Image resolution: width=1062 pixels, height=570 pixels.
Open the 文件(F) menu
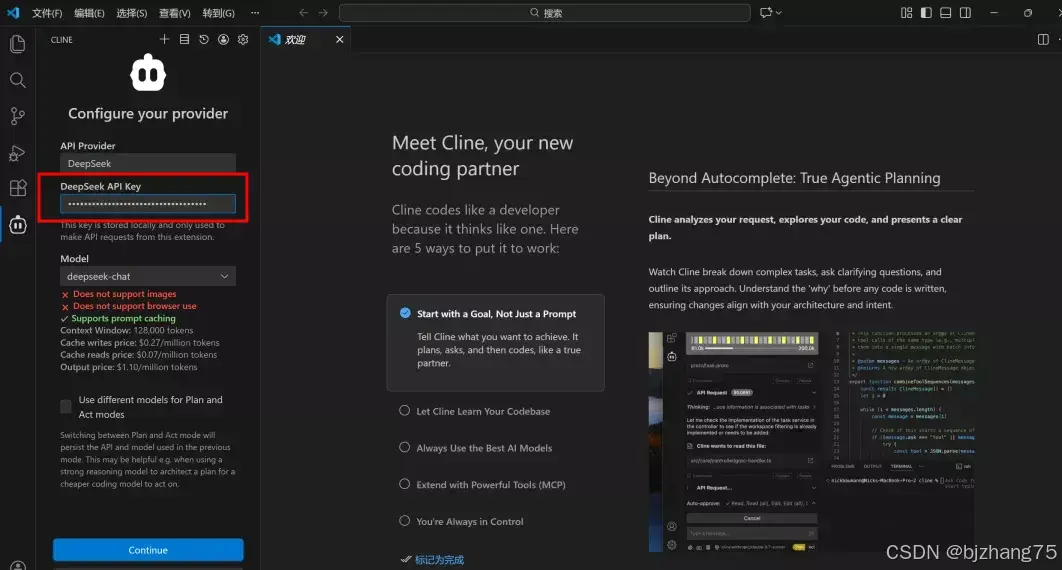click(47, 13)
